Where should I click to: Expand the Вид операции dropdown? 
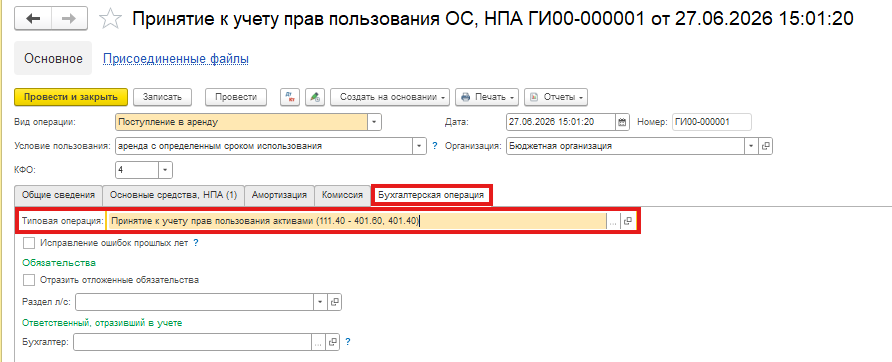point(374,122)
